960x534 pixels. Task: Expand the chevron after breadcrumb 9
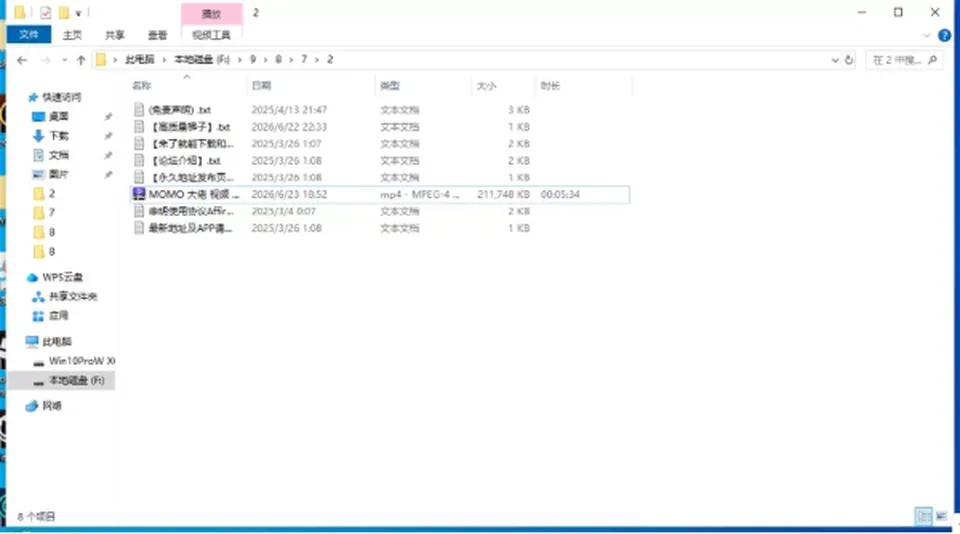coord(266,59)
